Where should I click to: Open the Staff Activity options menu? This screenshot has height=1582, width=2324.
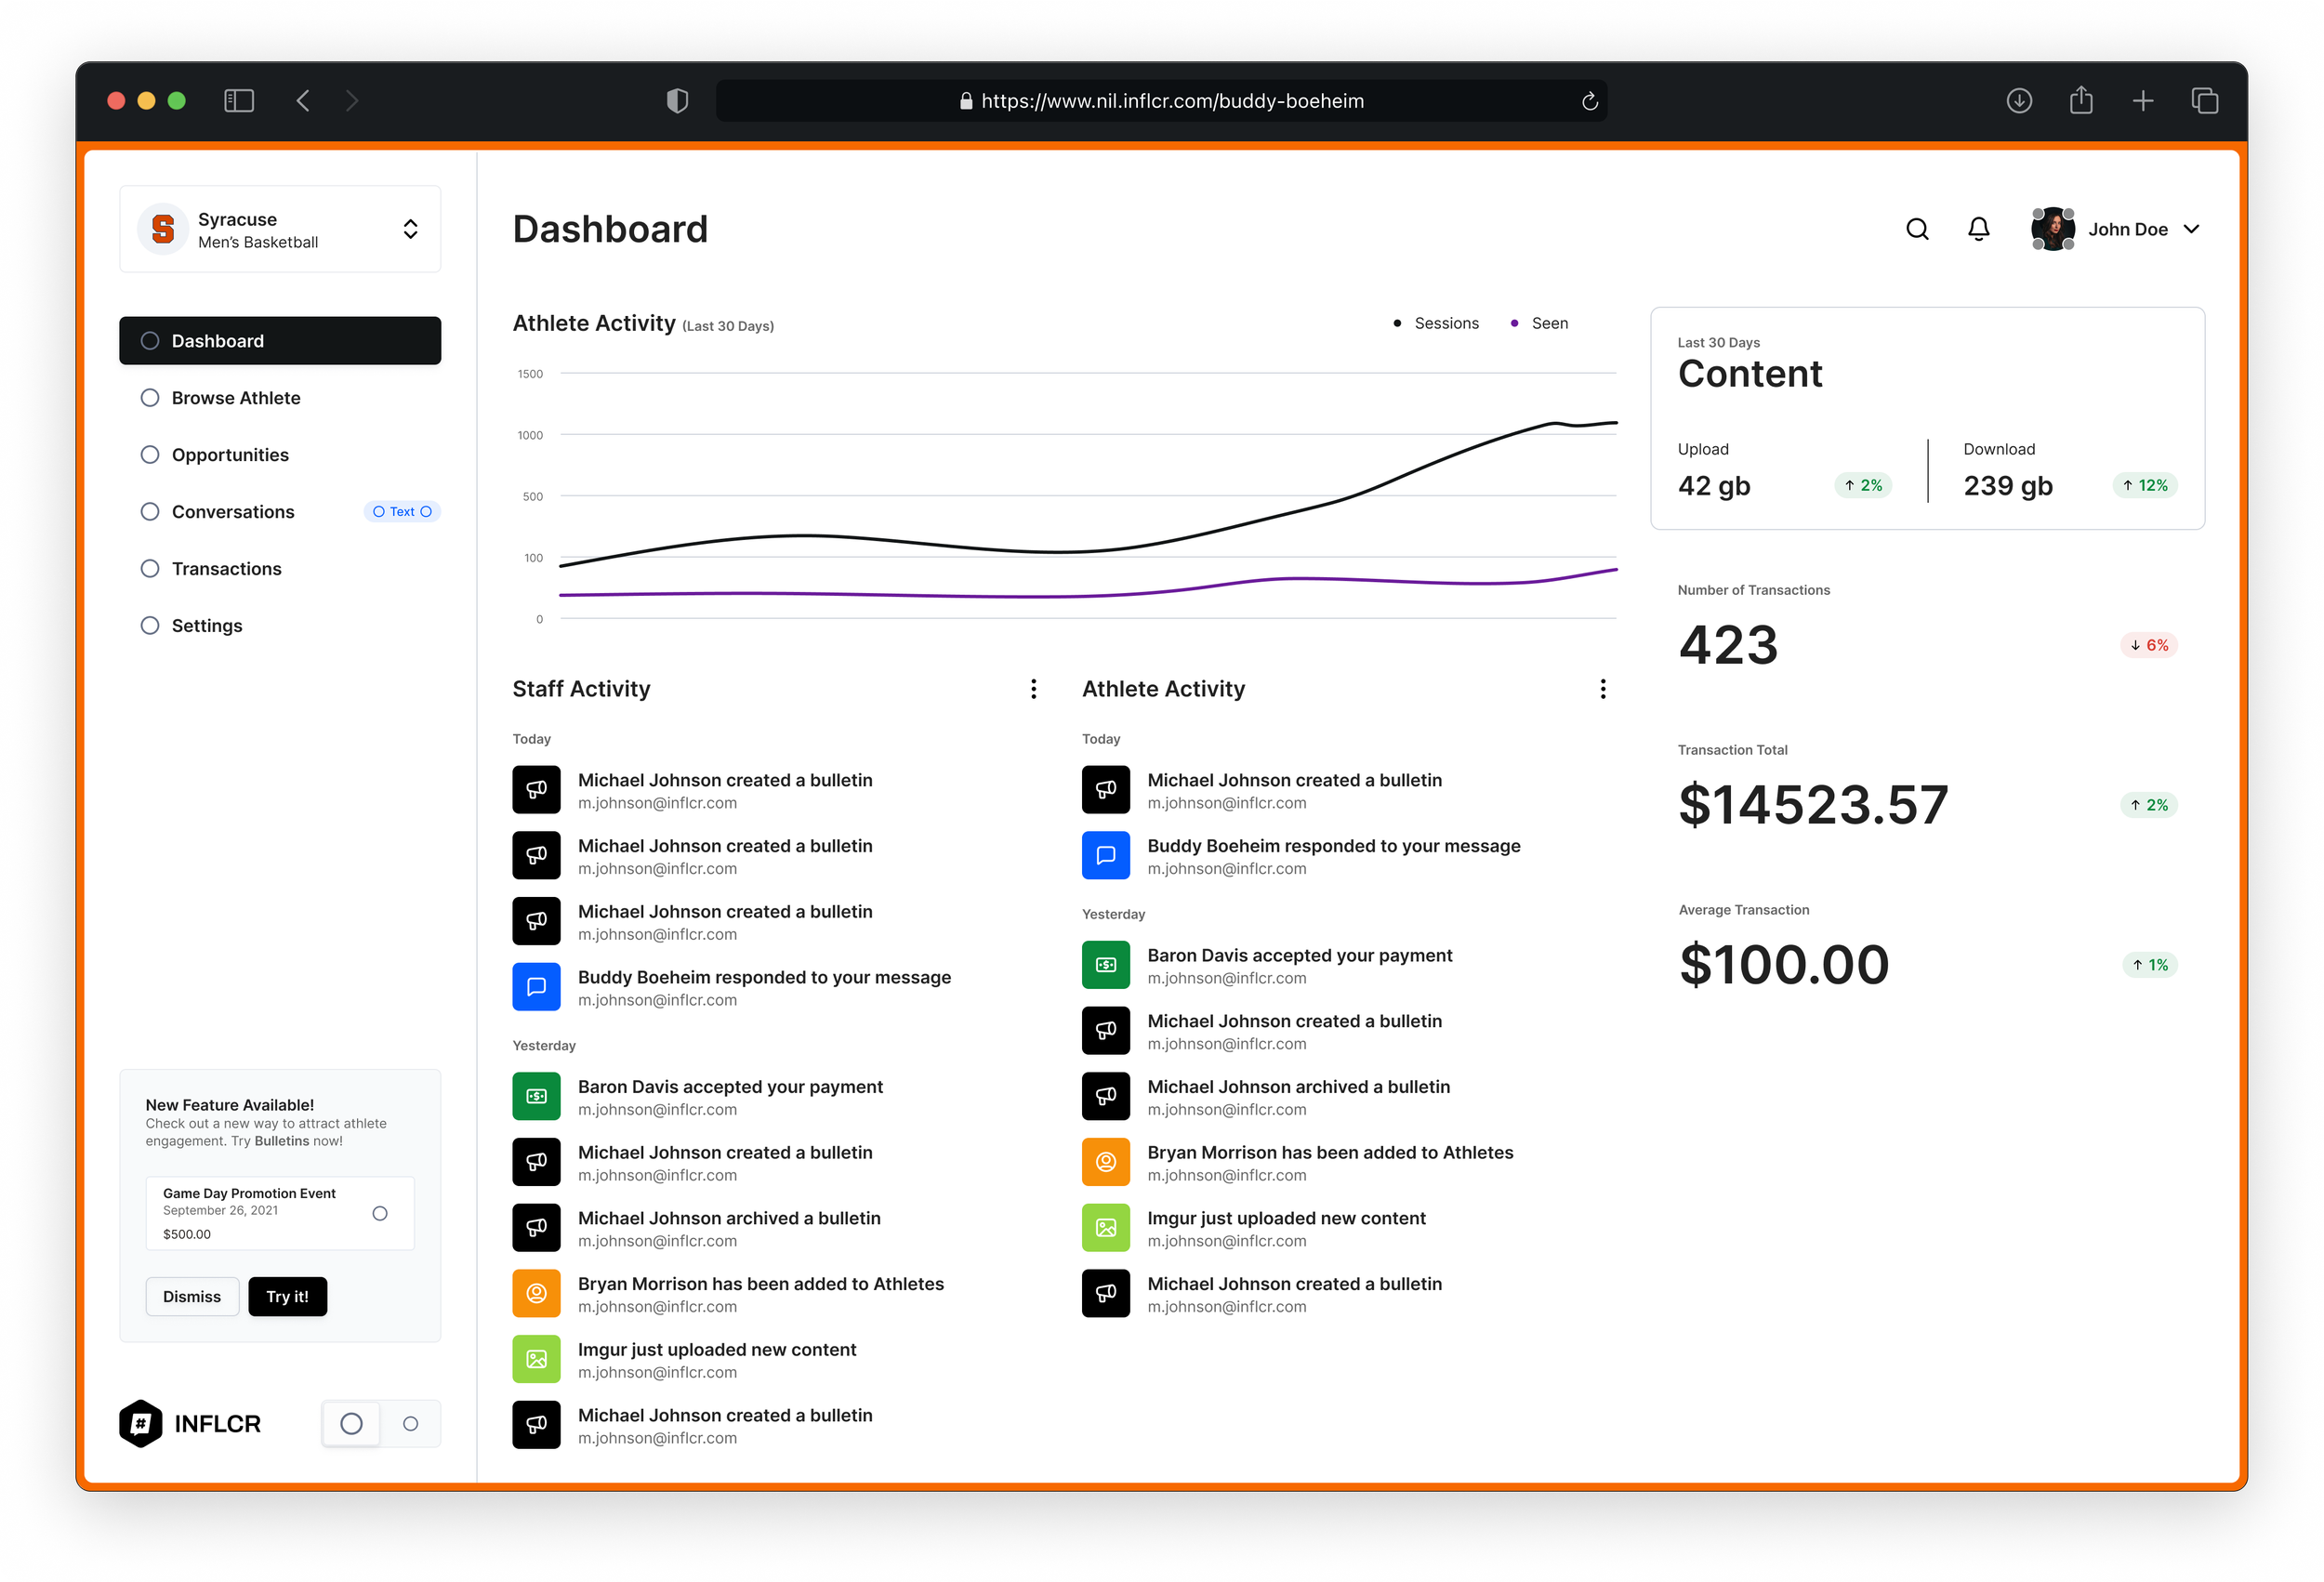[x=1033, y=688]
